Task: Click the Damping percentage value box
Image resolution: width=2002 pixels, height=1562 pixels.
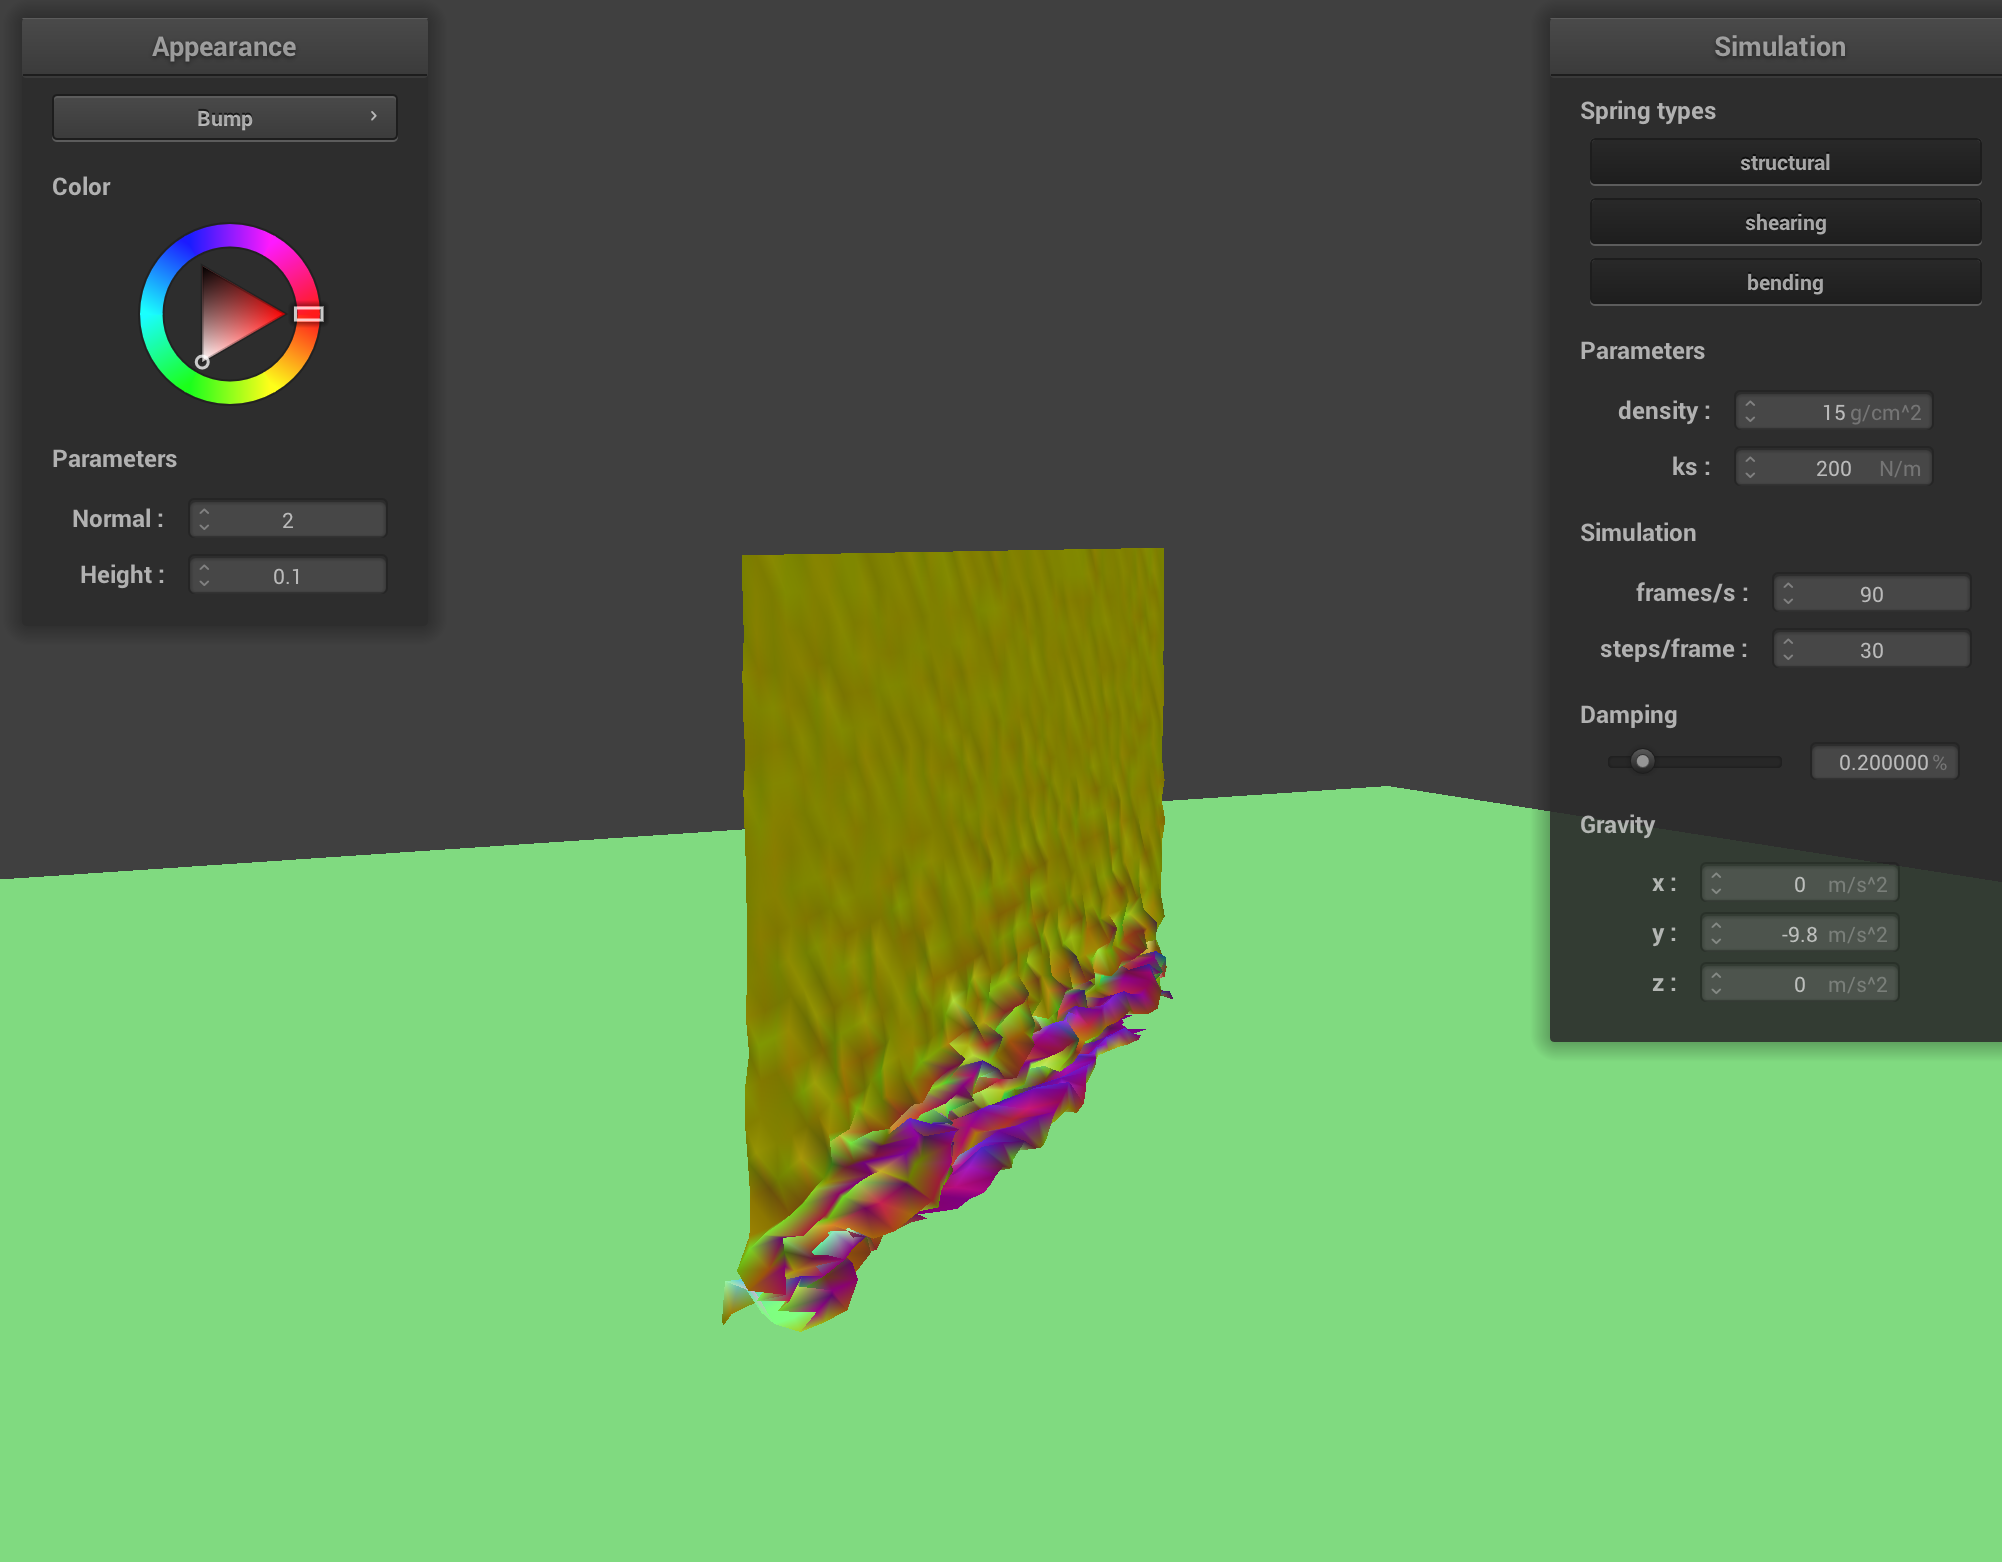Action: [x=1885, y=762]
